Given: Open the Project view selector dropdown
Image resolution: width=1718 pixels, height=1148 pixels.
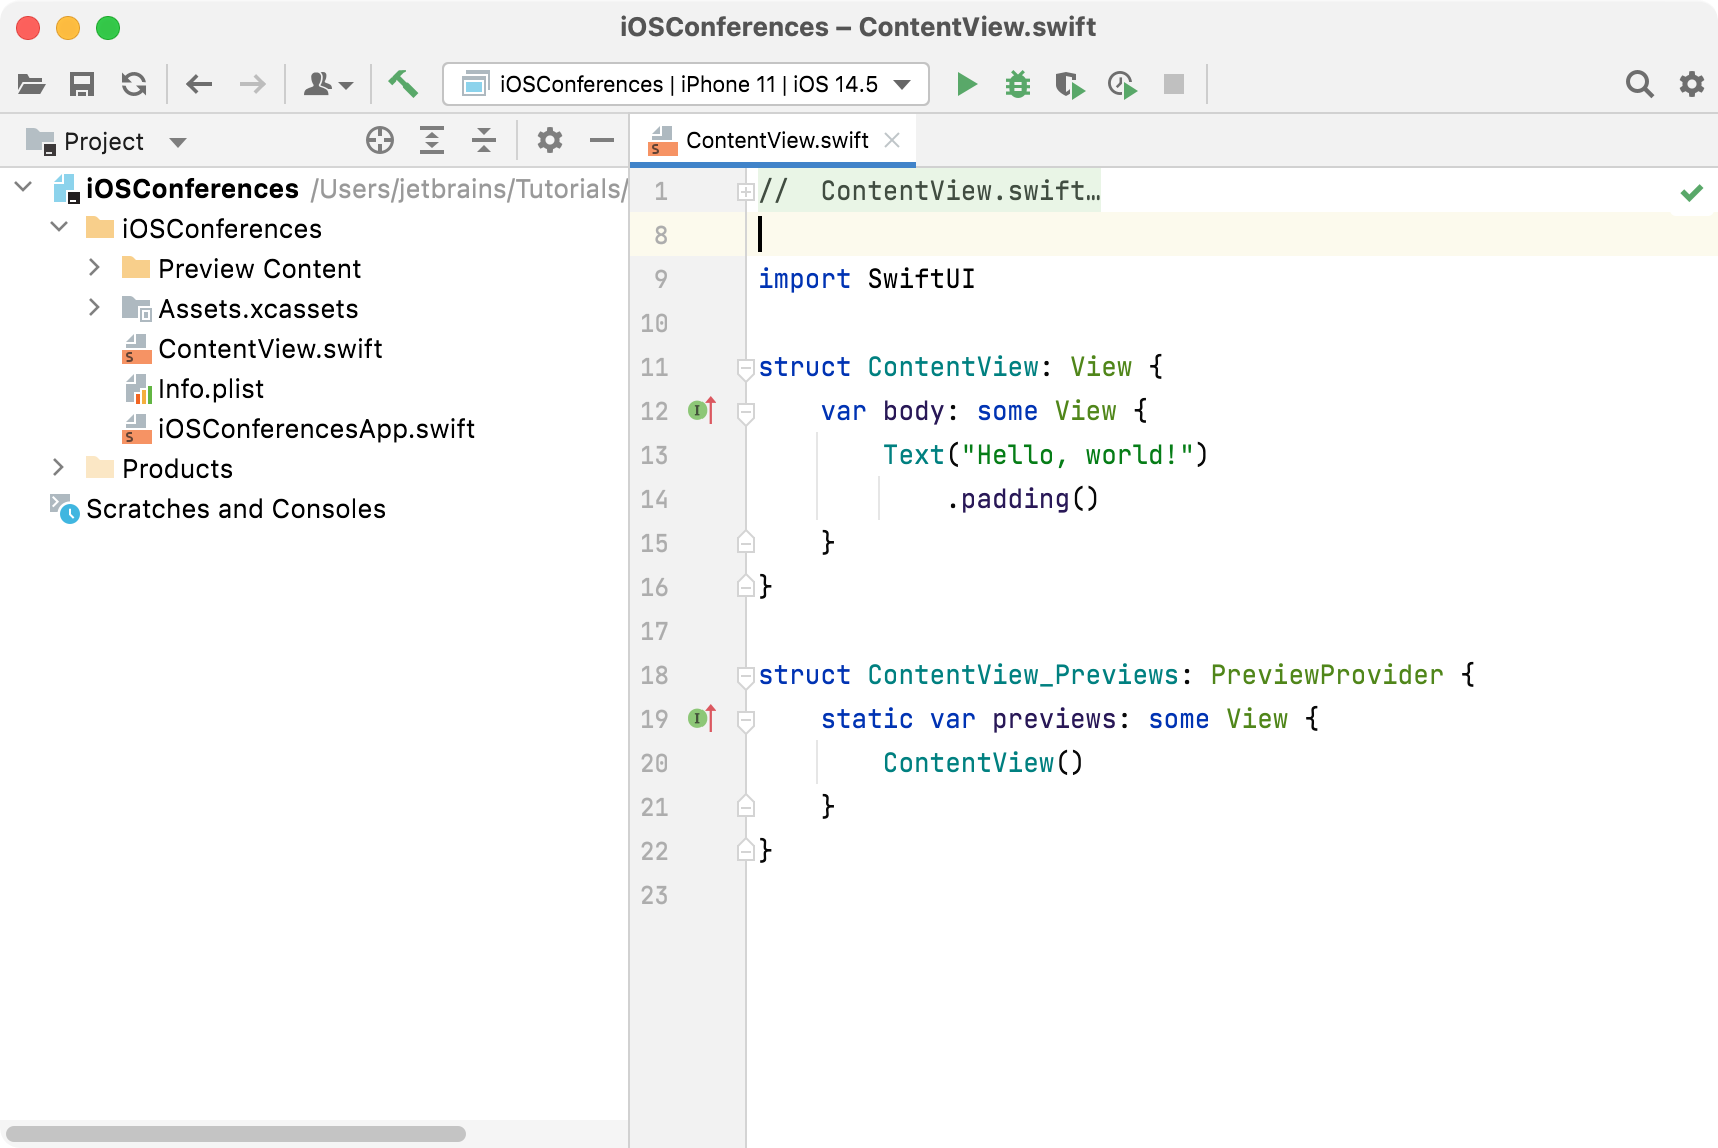Looking at the screenshot, I should [x=107, y=141].
